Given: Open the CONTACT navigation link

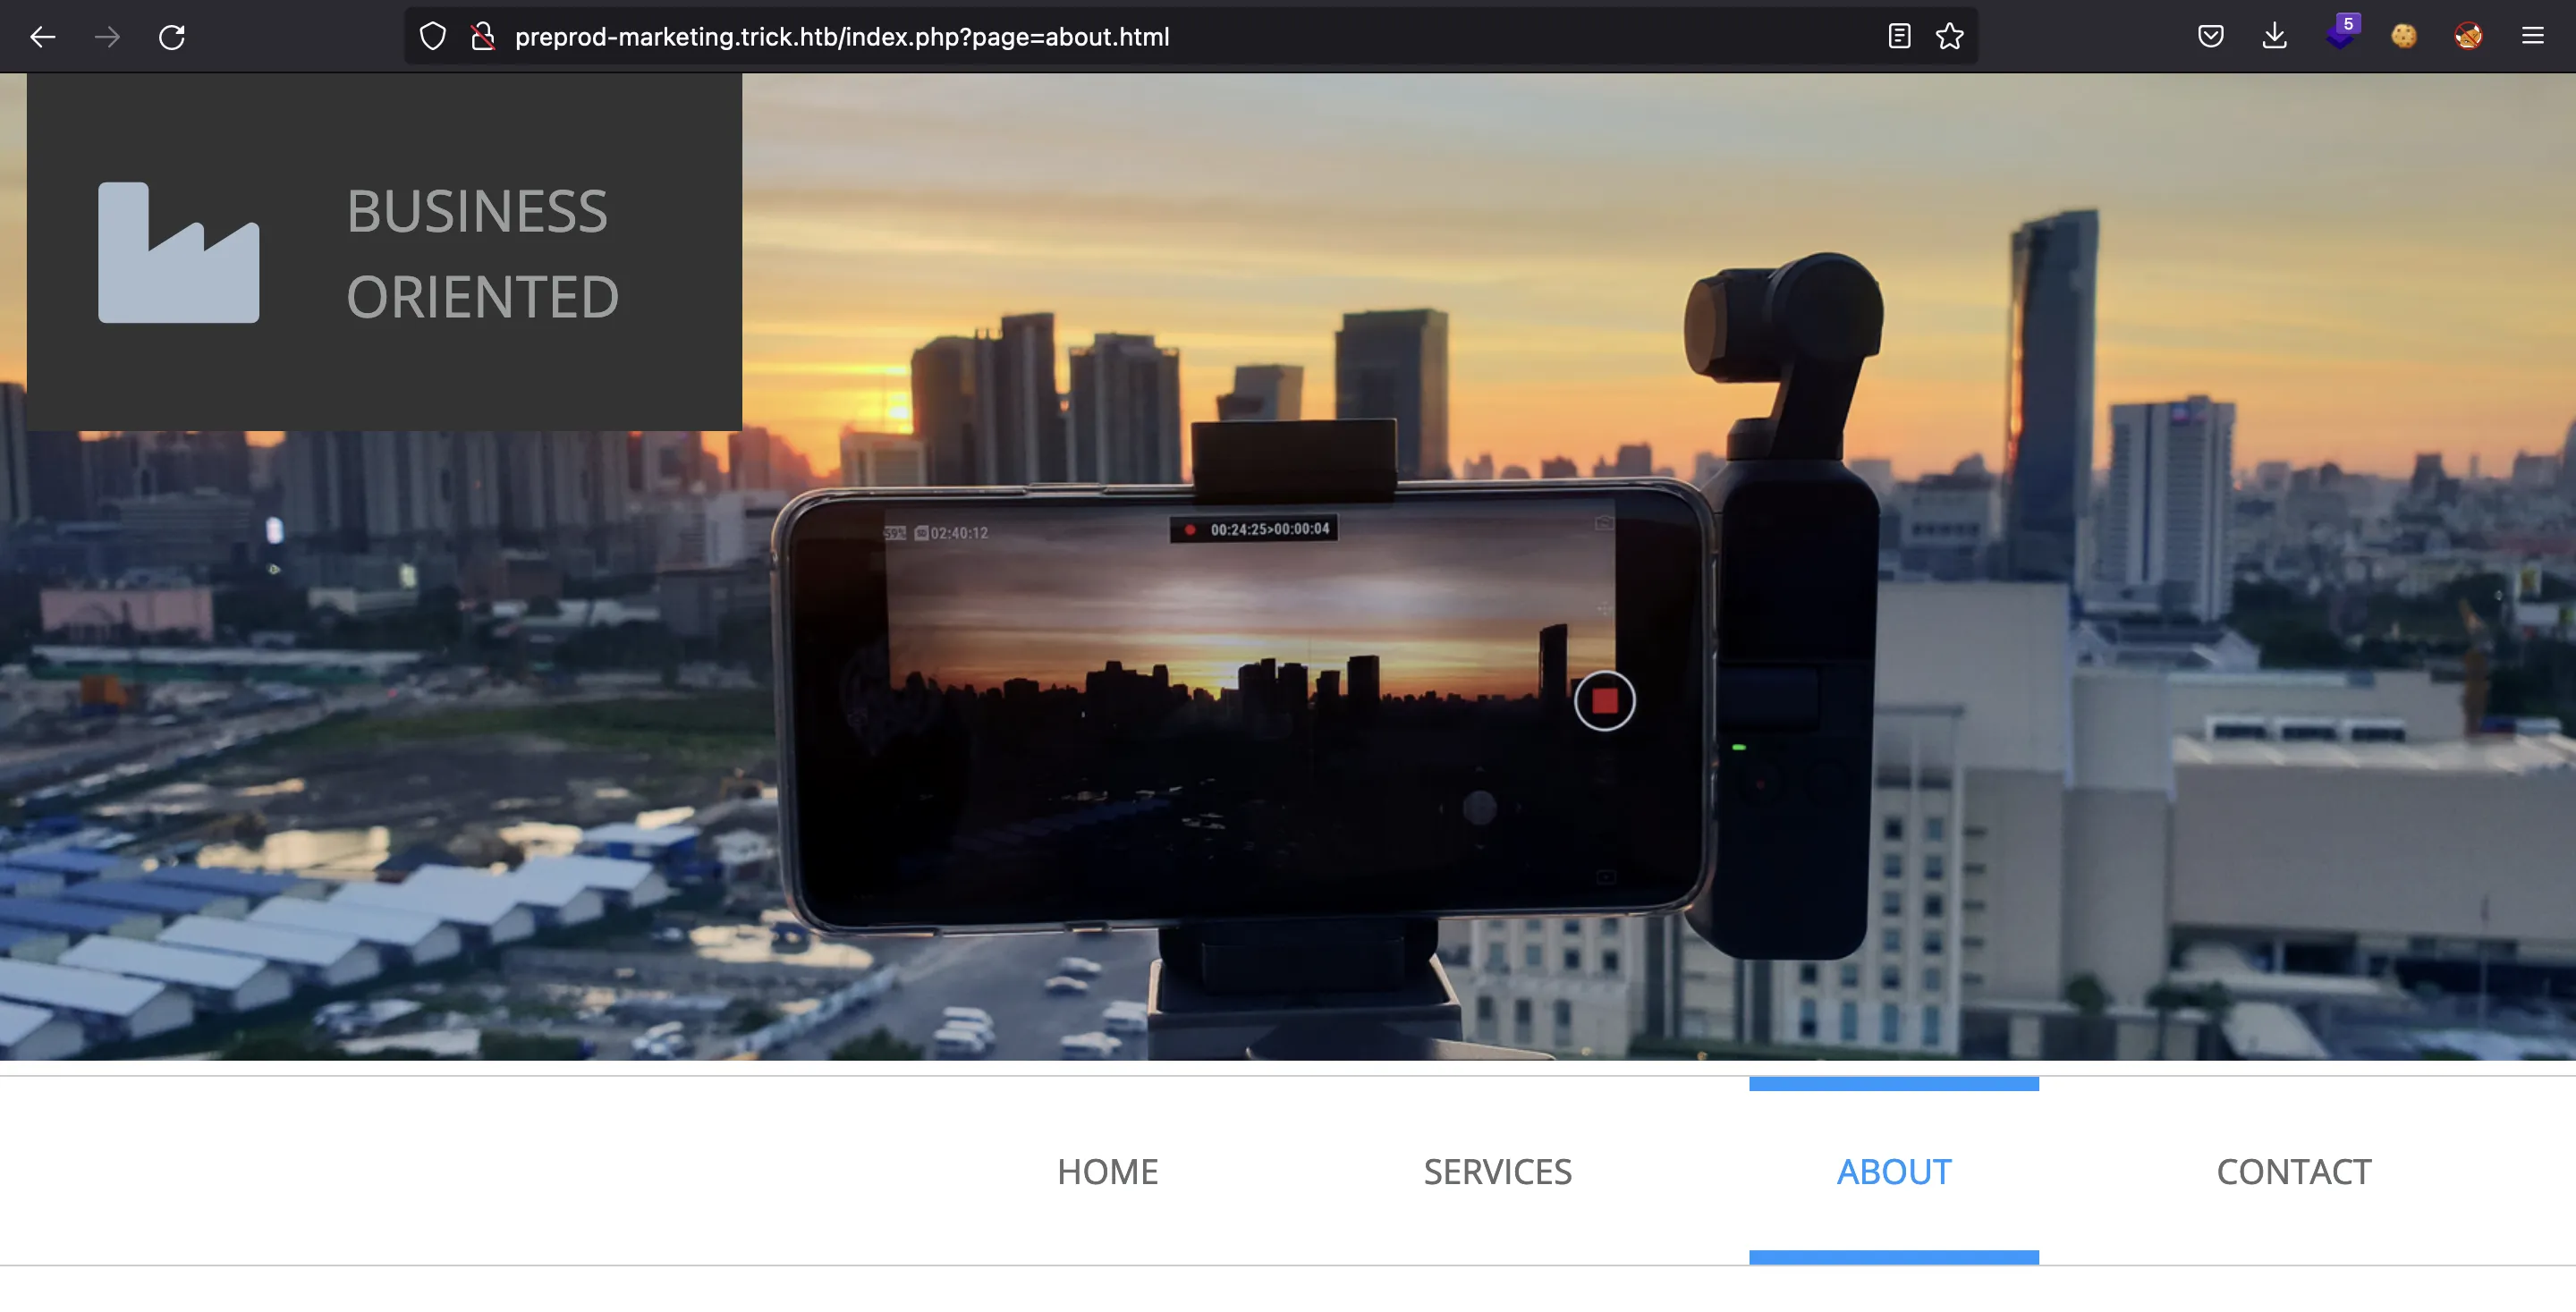Looking at the screenshot, I should tap(2293, 1171).
